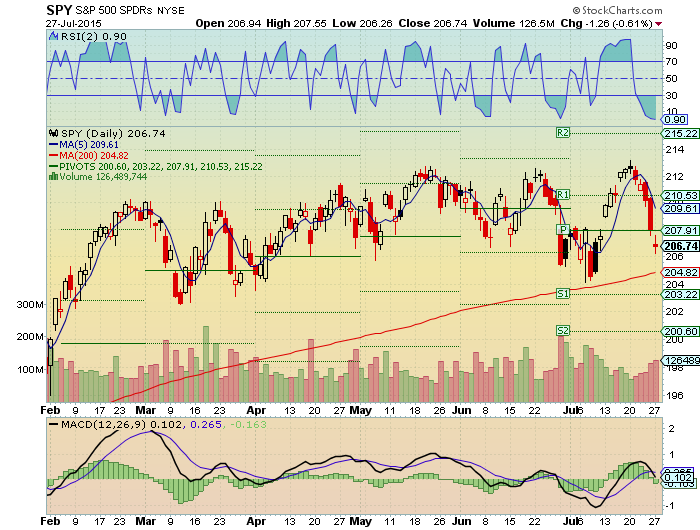The image size is (700, 530).
Task: Click the MACD axis label -1
Action: 670,506
